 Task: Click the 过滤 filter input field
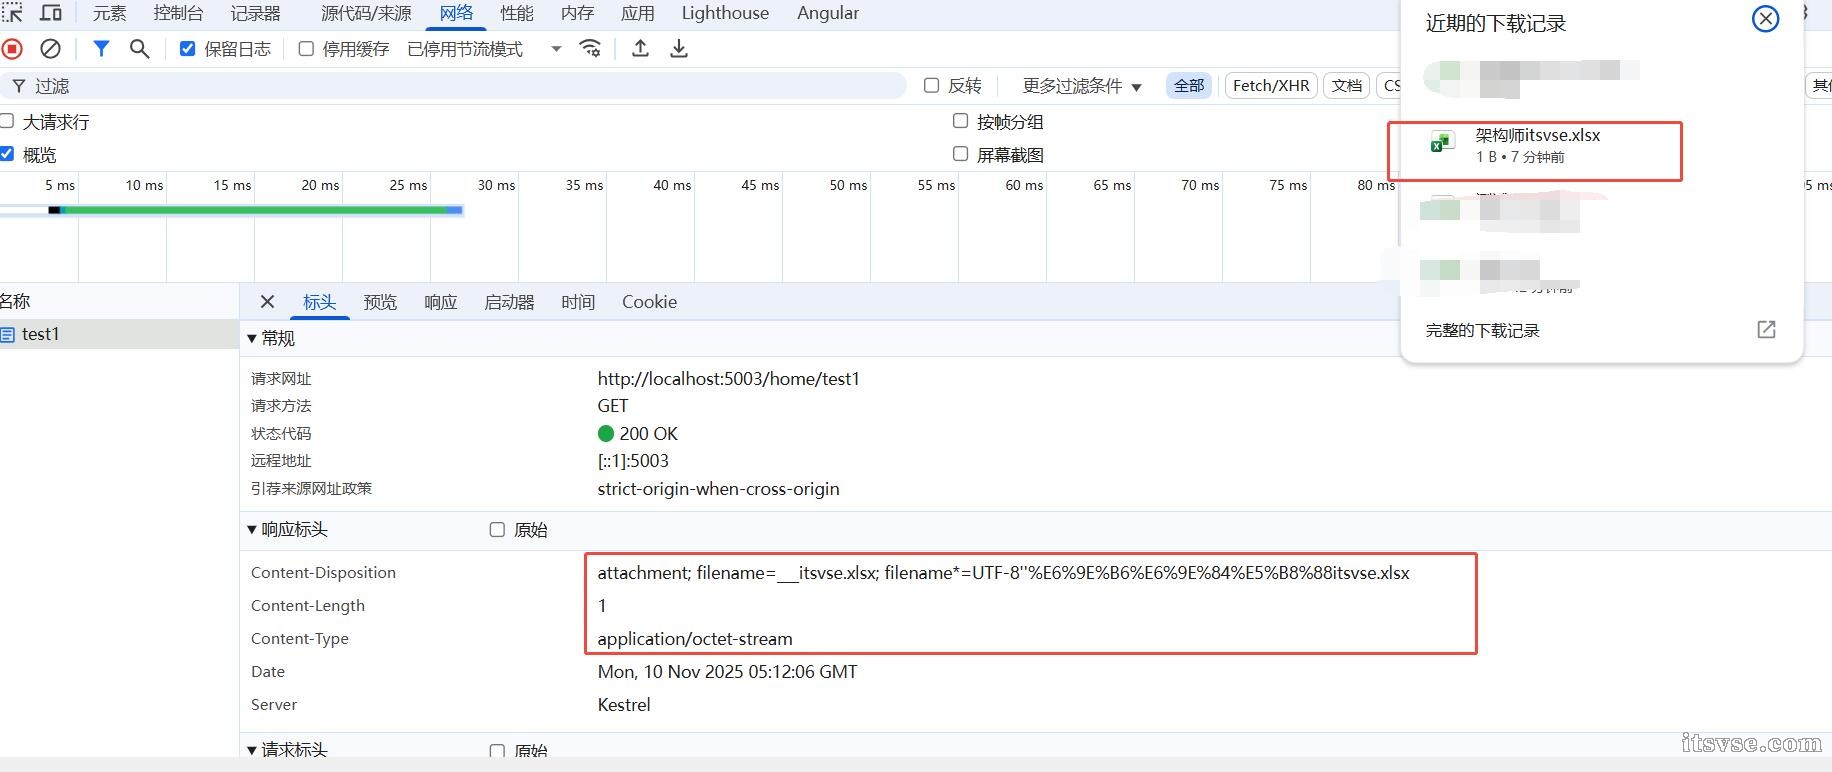tap(453, 86)
